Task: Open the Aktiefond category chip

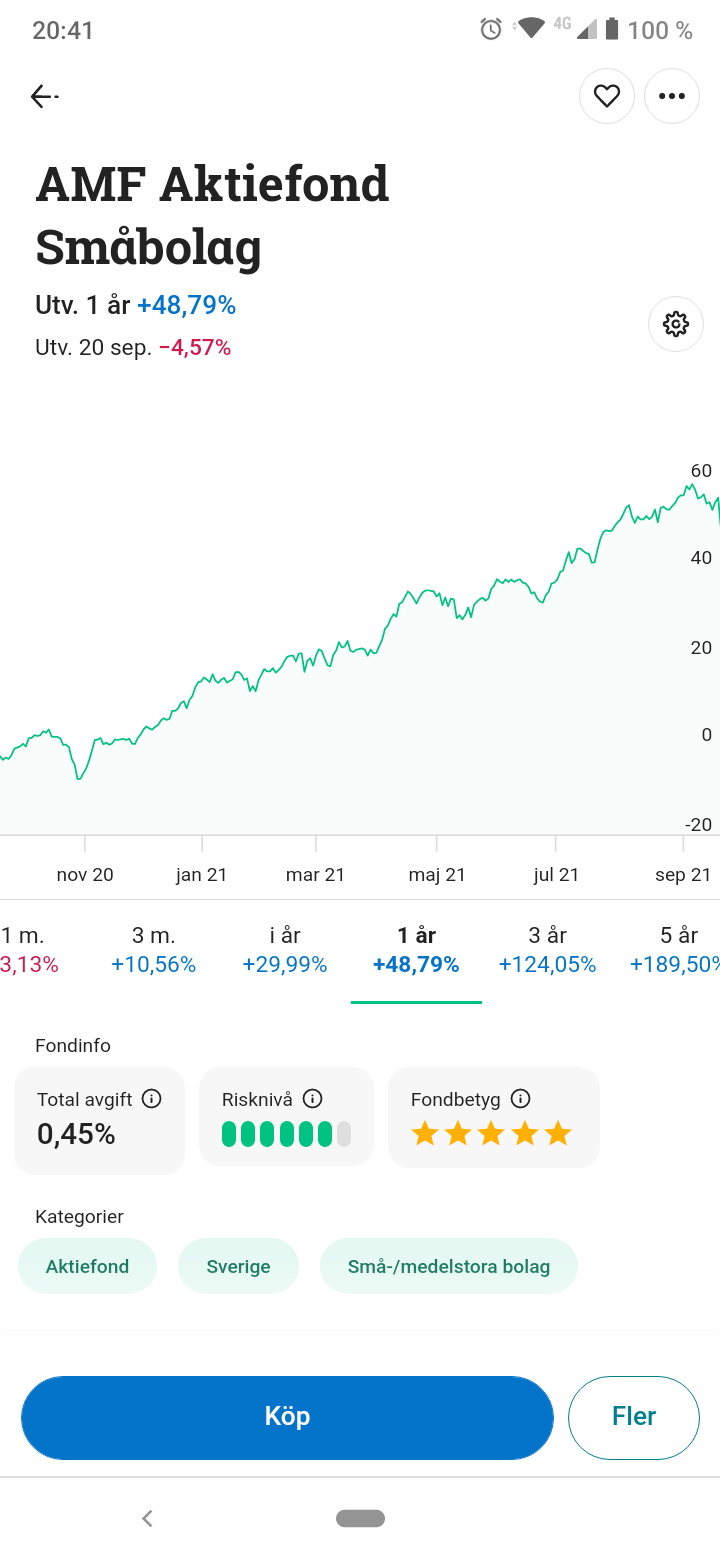Action: click(x=88, y=1266)
